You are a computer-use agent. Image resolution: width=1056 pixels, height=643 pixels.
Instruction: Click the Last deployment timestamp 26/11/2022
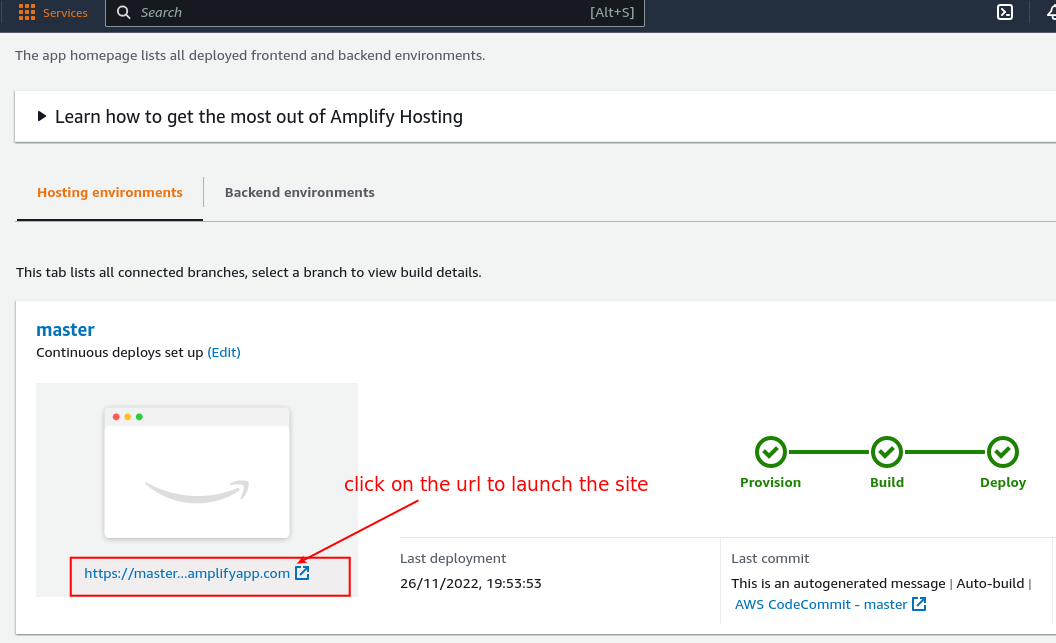[471, 583]
